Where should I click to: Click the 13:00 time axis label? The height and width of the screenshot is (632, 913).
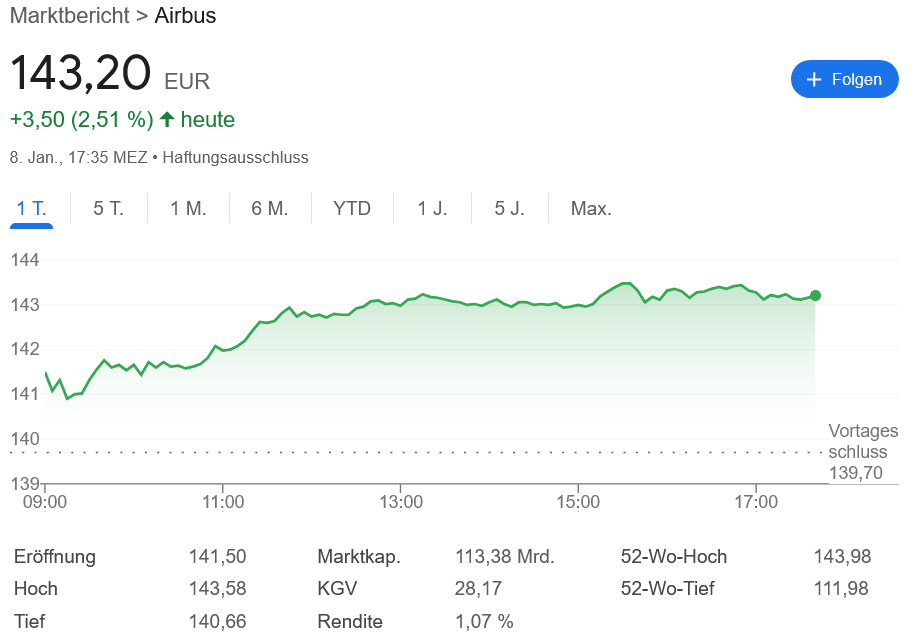[x=400, y=502]
